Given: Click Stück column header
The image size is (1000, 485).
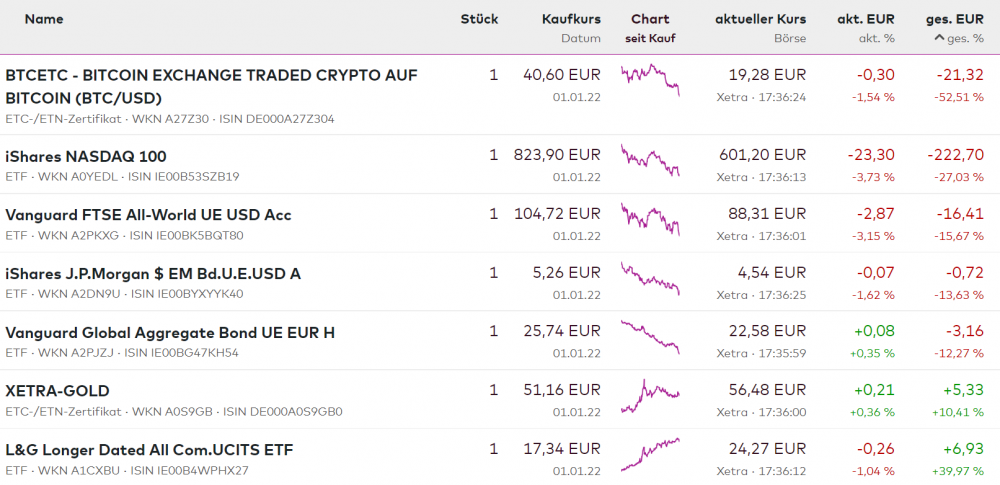Looking at the screenshot, I should coord(479,19).
